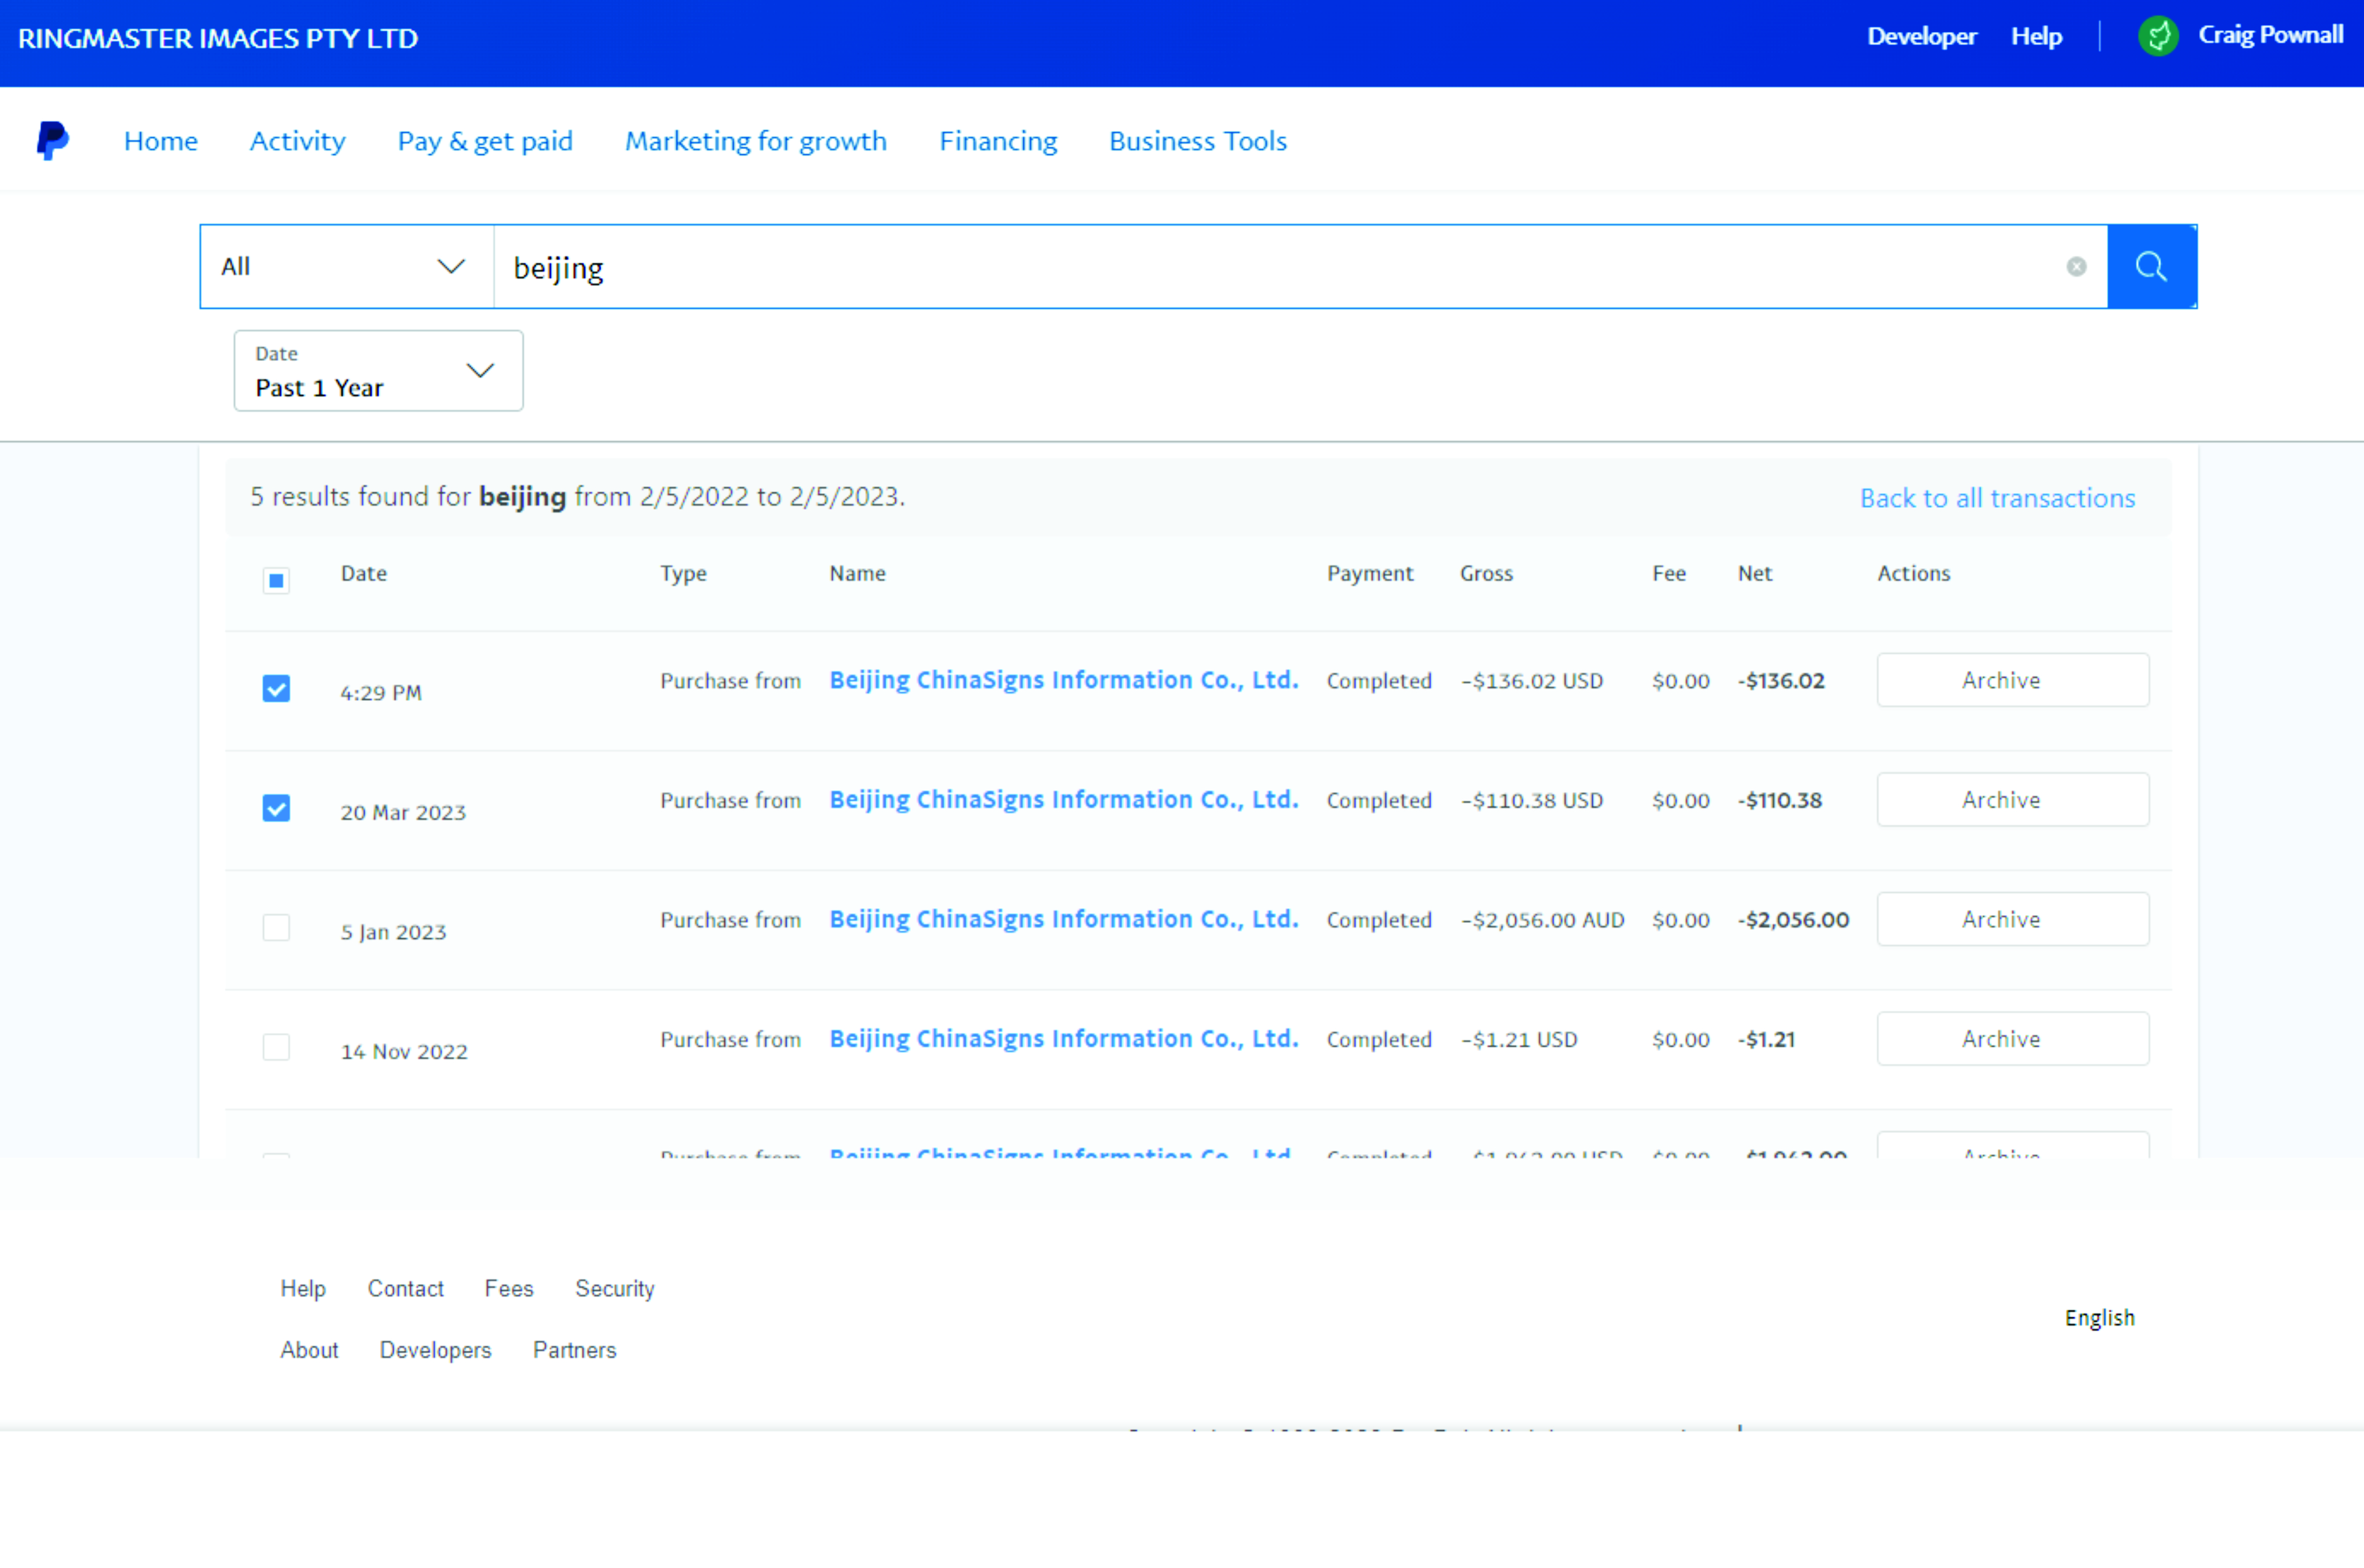Archive the 14 Nov 2022 transaction
Screen dimensions: 2364x1568
pos(2013,1039)
